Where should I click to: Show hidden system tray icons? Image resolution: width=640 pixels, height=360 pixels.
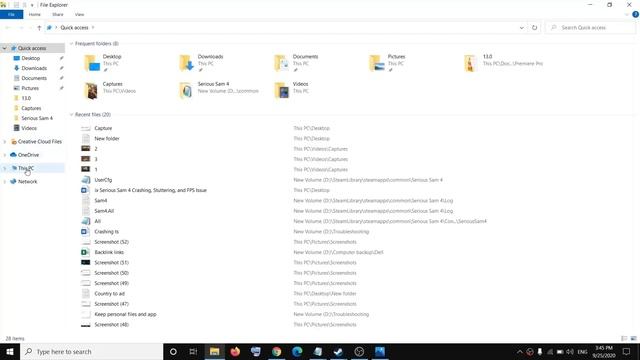(520, 351)
